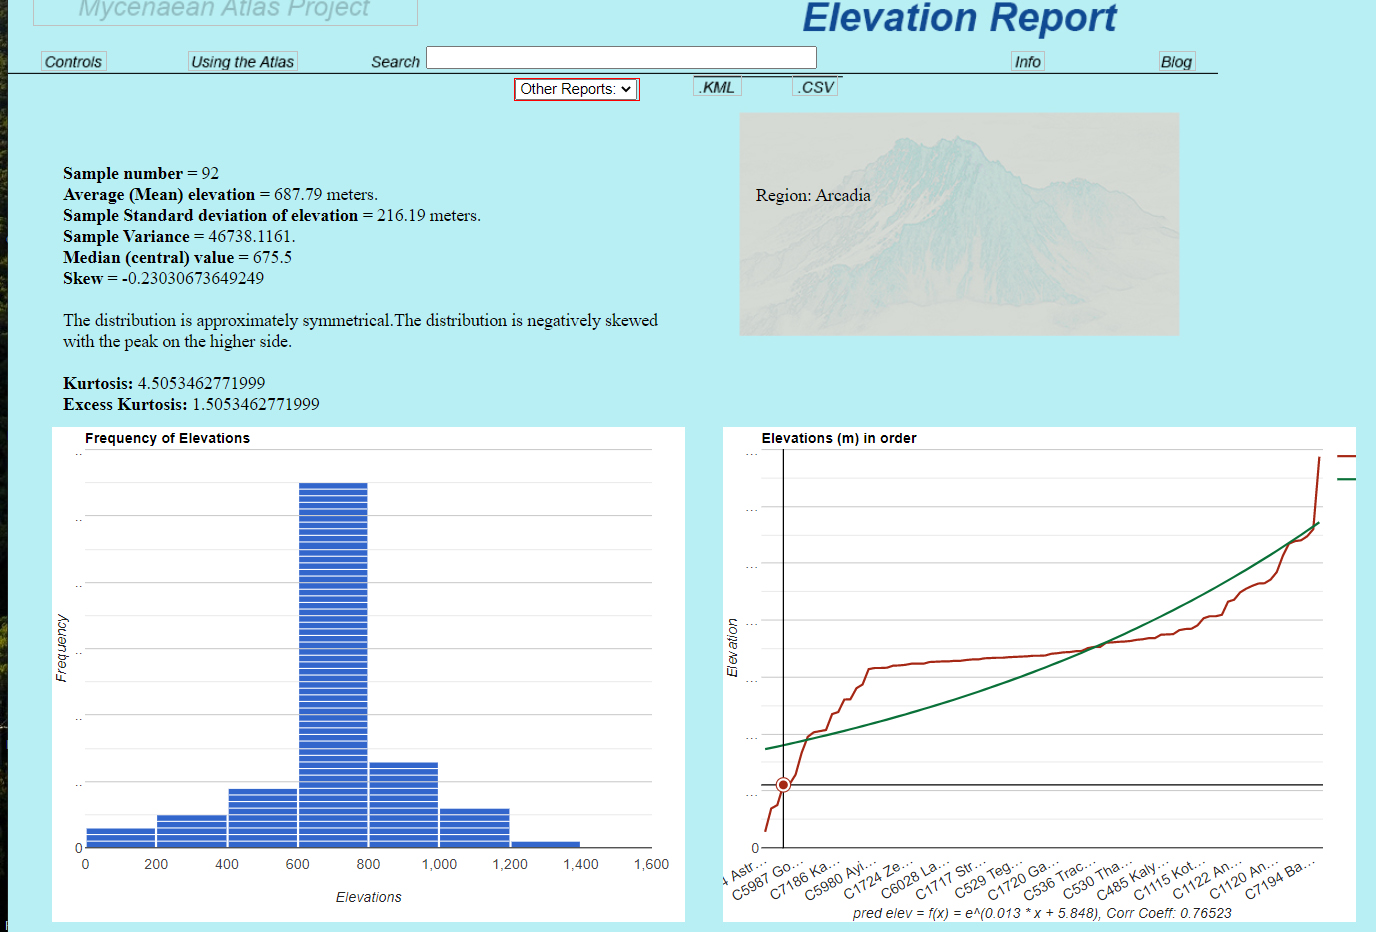Image resolution: width=1376 pixels, height=932 pixels.
Task: Click the 400–600 histogram bar
Action: [x=262, y=818]
